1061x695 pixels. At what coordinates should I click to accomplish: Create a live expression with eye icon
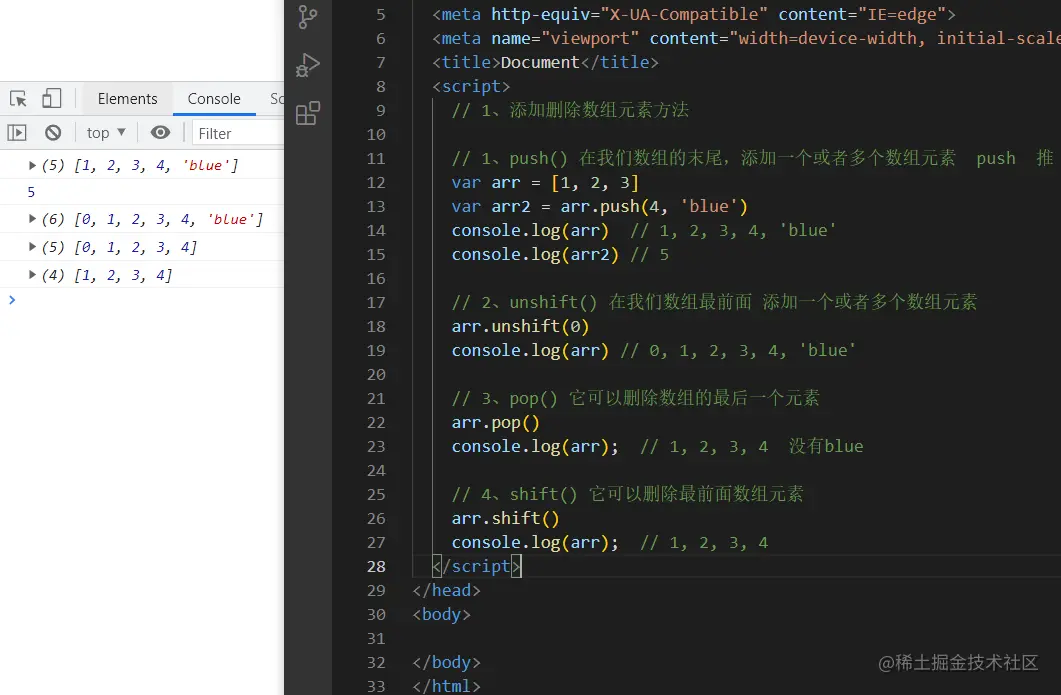tap(160, 133)
